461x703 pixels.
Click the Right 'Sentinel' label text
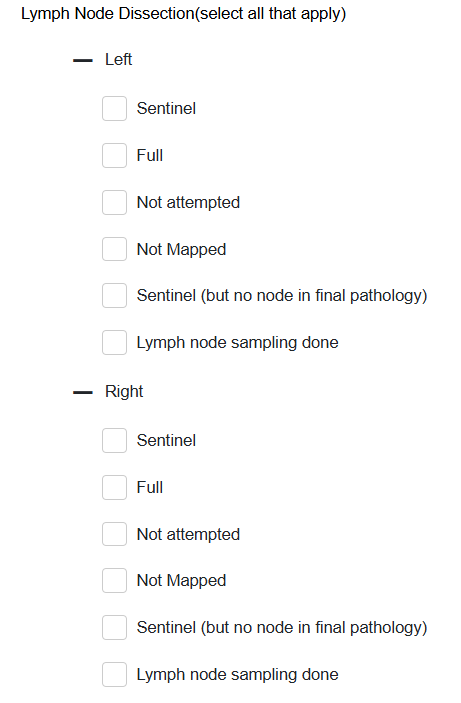166,440
